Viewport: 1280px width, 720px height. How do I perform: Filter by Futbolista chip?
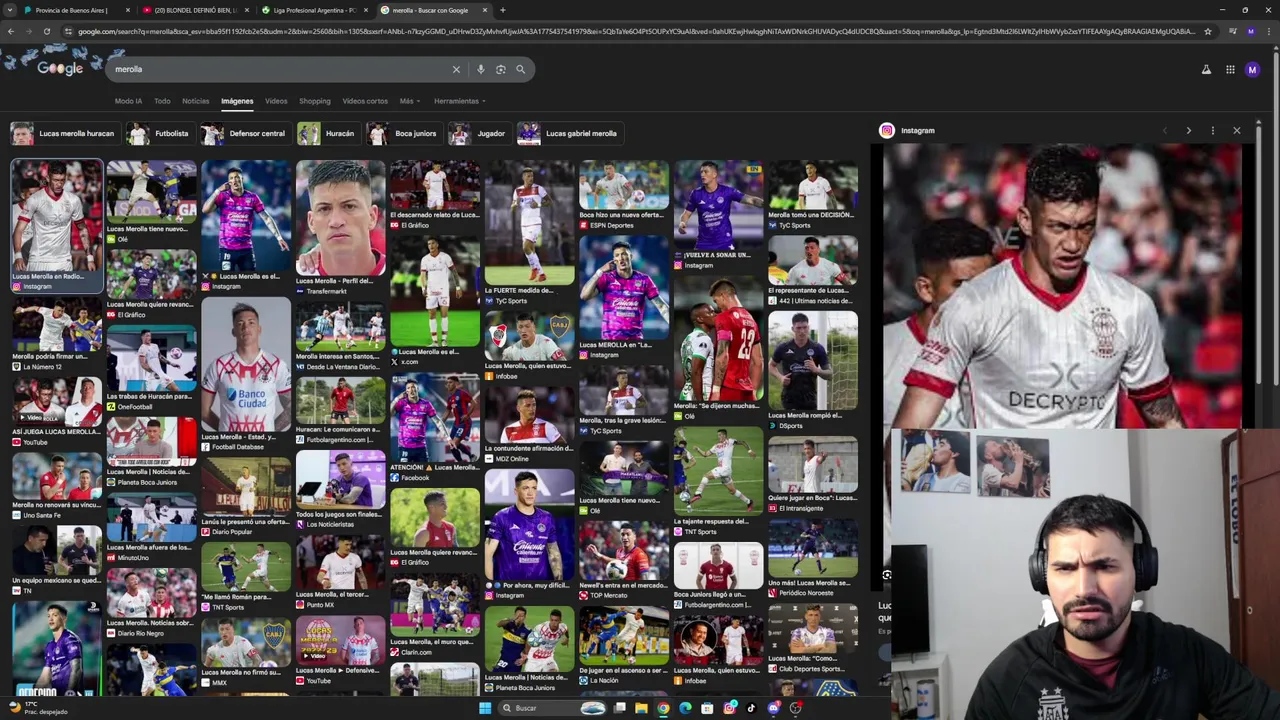click(159, 133)
